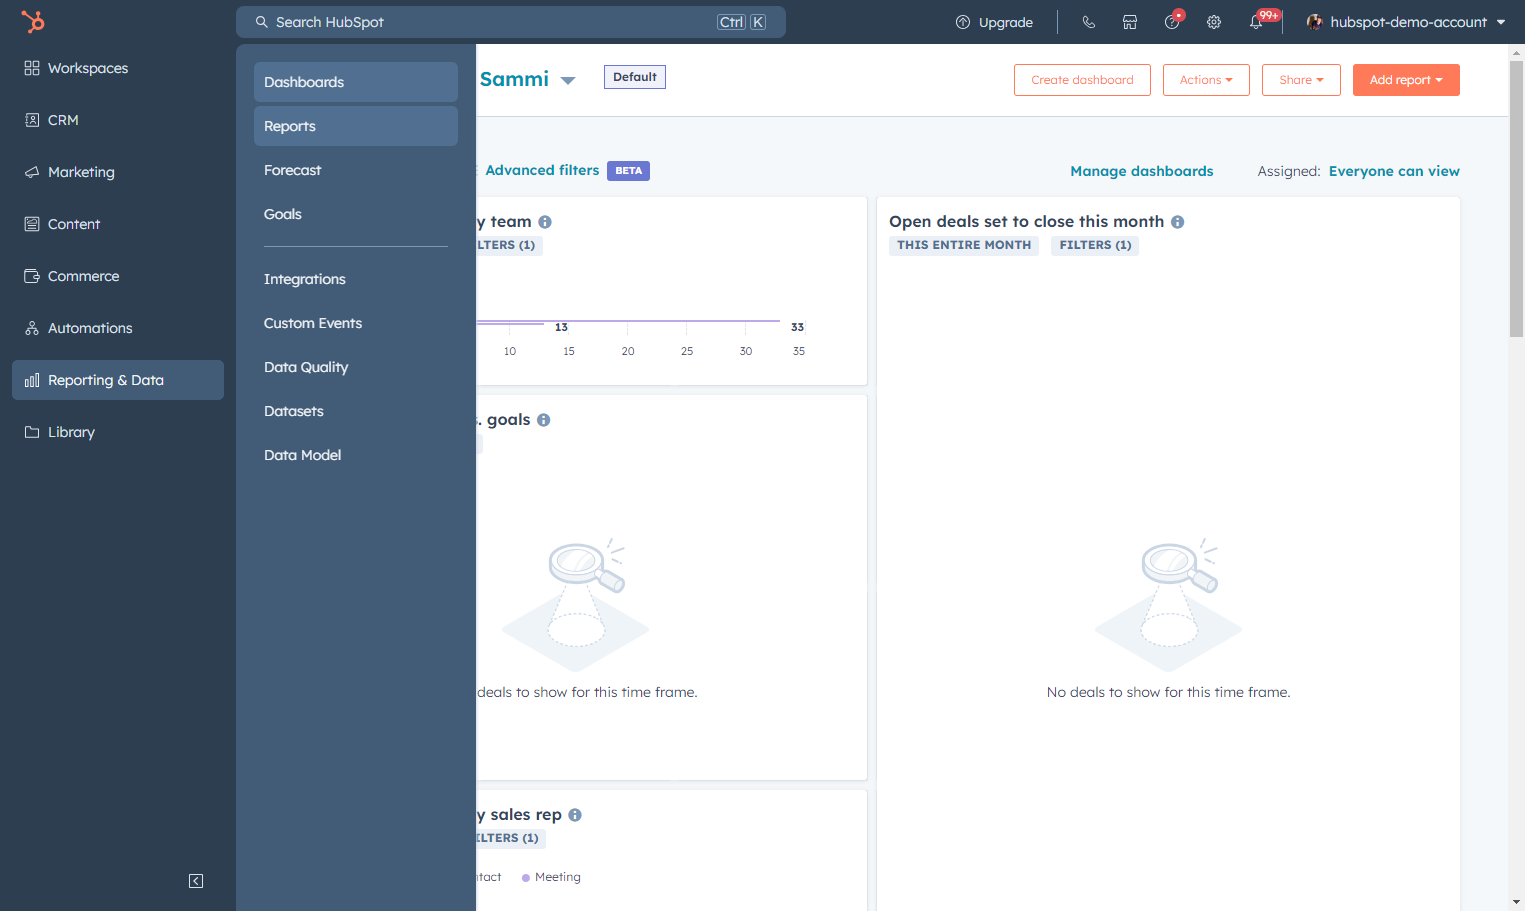Click the account avatar picture
This screenshot has width=1525, height=911.
[x=1315, y=22]
